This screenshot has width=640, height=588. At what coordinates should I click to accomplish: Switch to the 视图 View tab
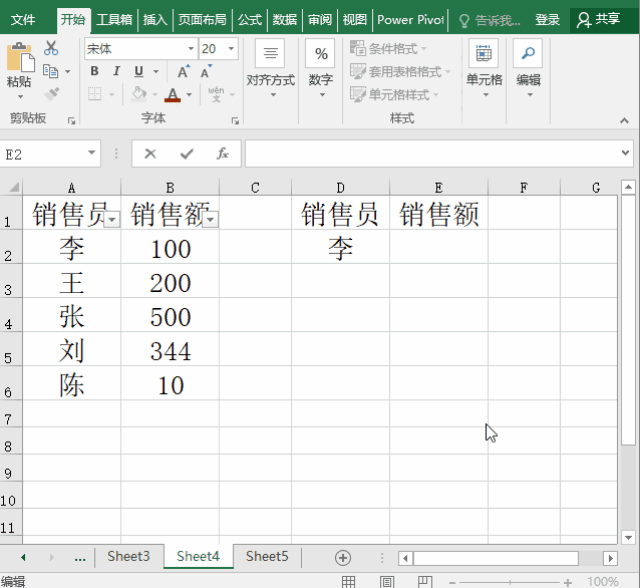(x=355, y=20)
